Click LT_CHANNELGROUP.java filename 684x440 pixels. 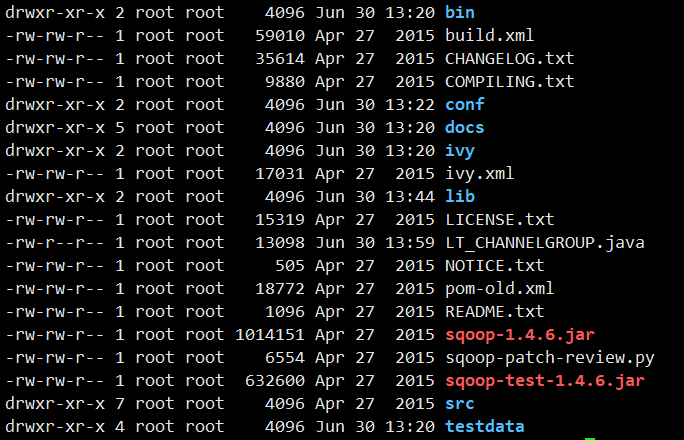544,243
